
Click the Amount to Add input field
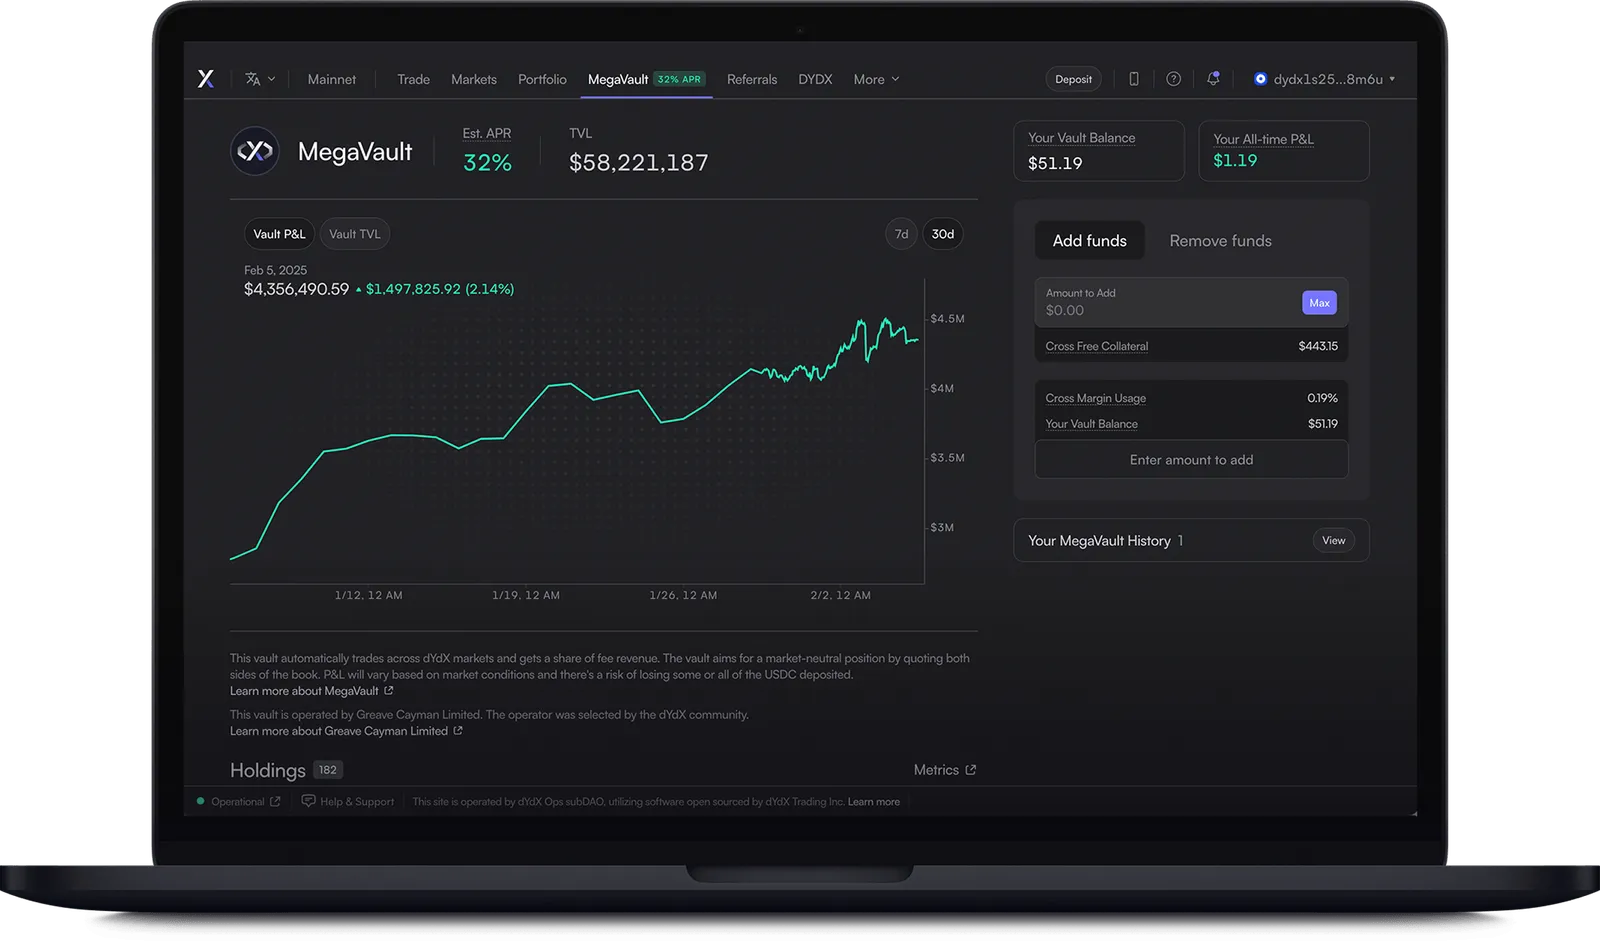pos(1150,310)
